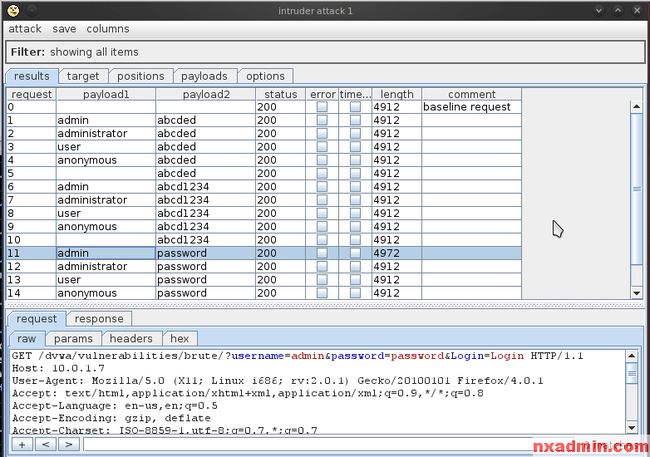Open the save menu
This screenshot has width=650, height=457.
click(x=64, y=29)
